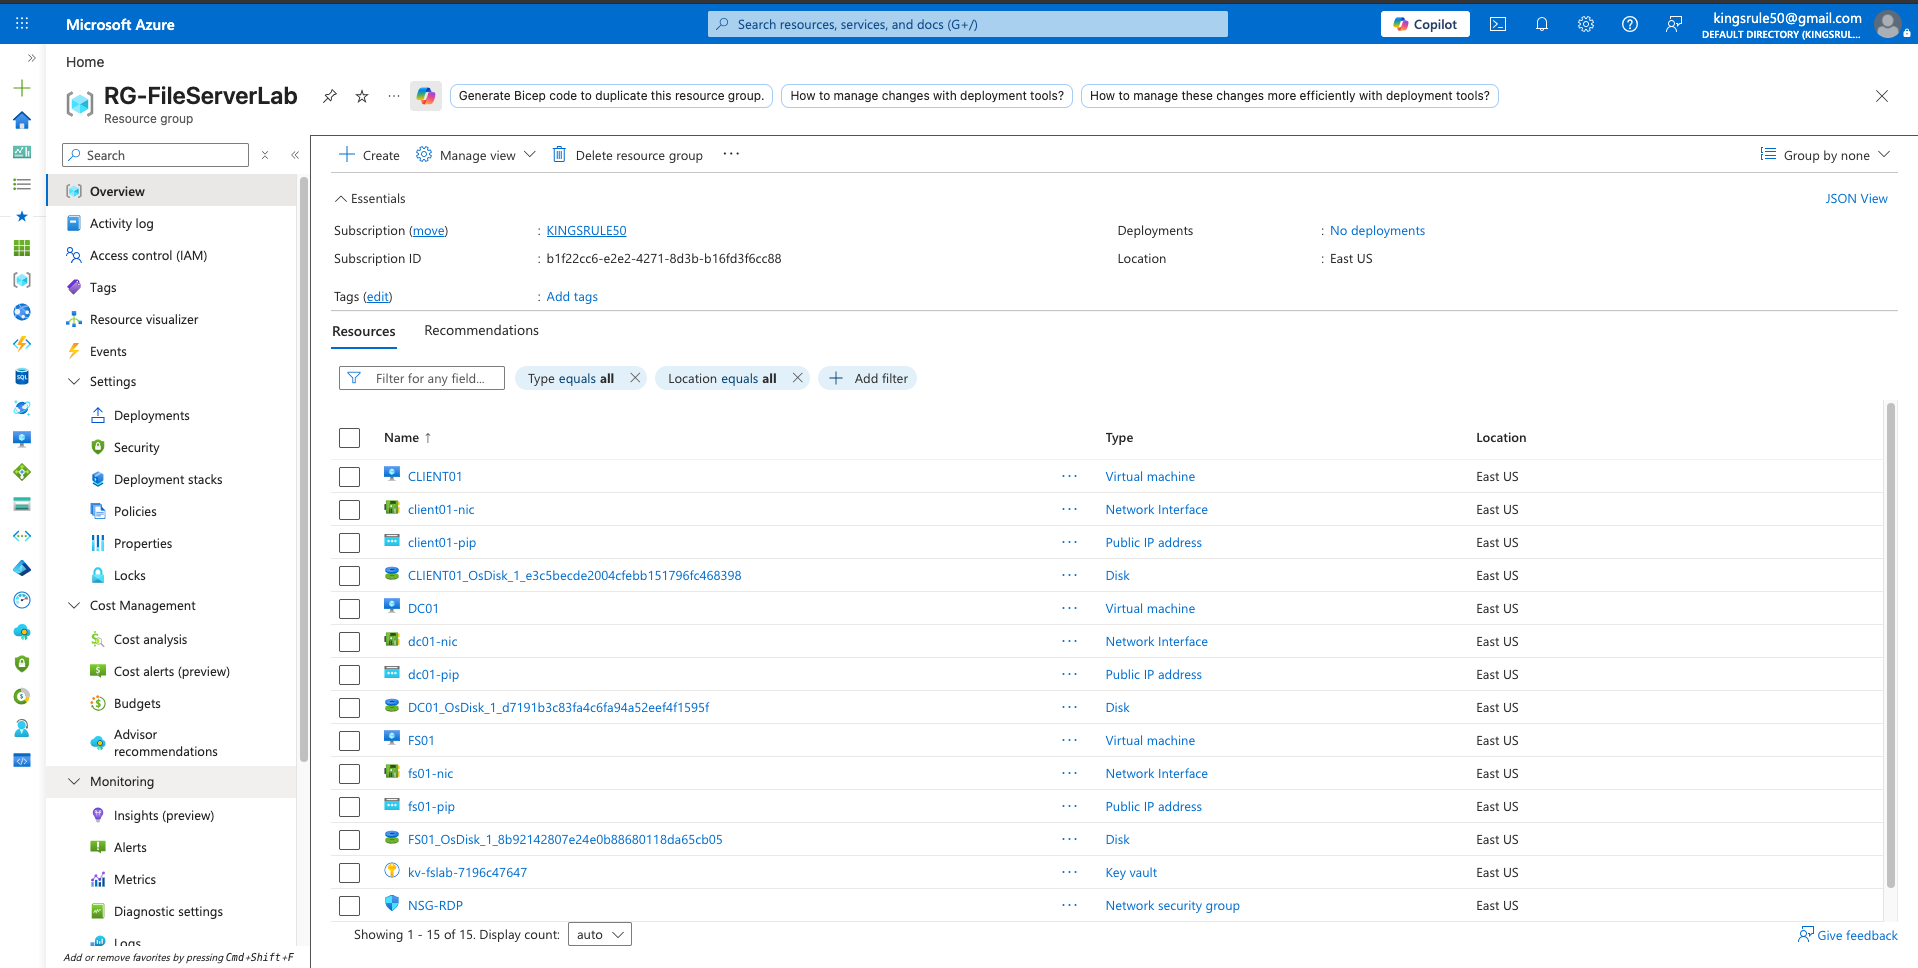Open the Azure portal apps grid menu
The height and width of the screenshot is (968, 1918).
[22, 24]
